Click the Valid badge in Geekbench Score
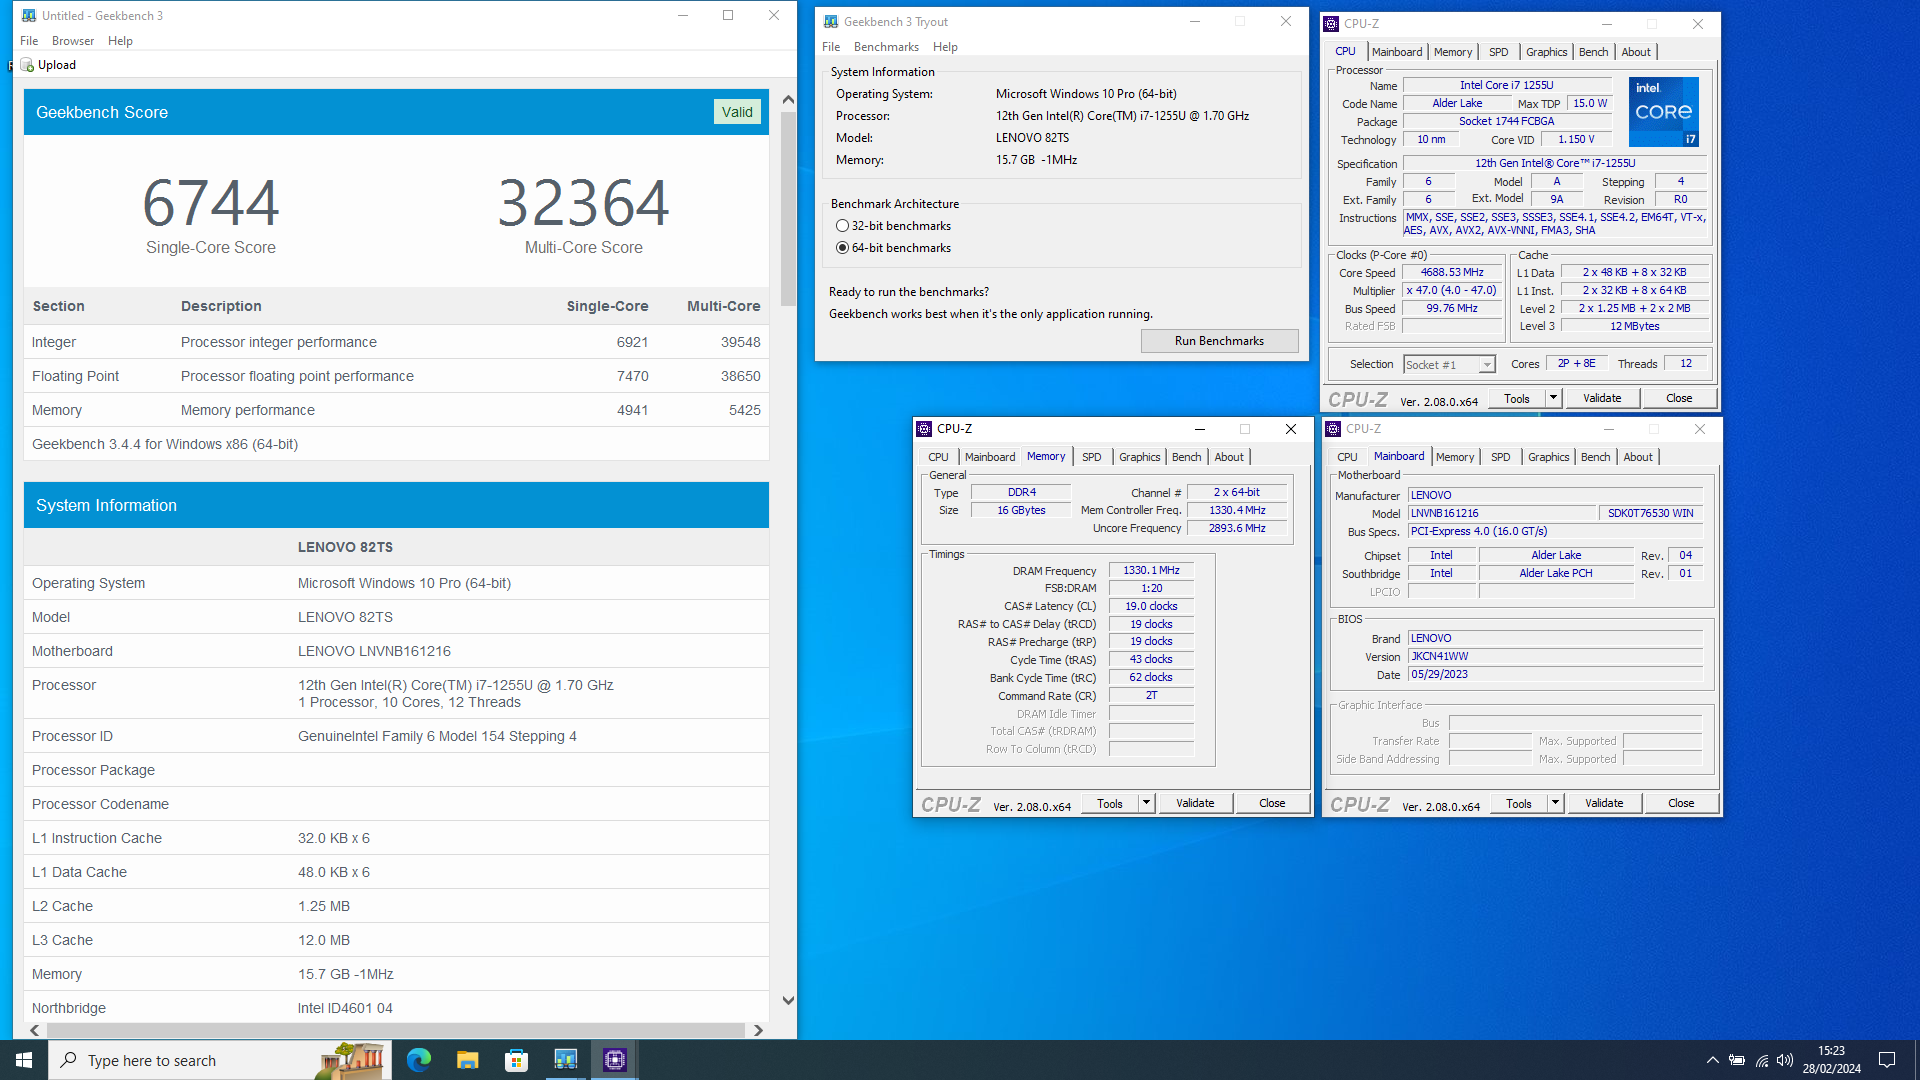 (x=737, y=112)
